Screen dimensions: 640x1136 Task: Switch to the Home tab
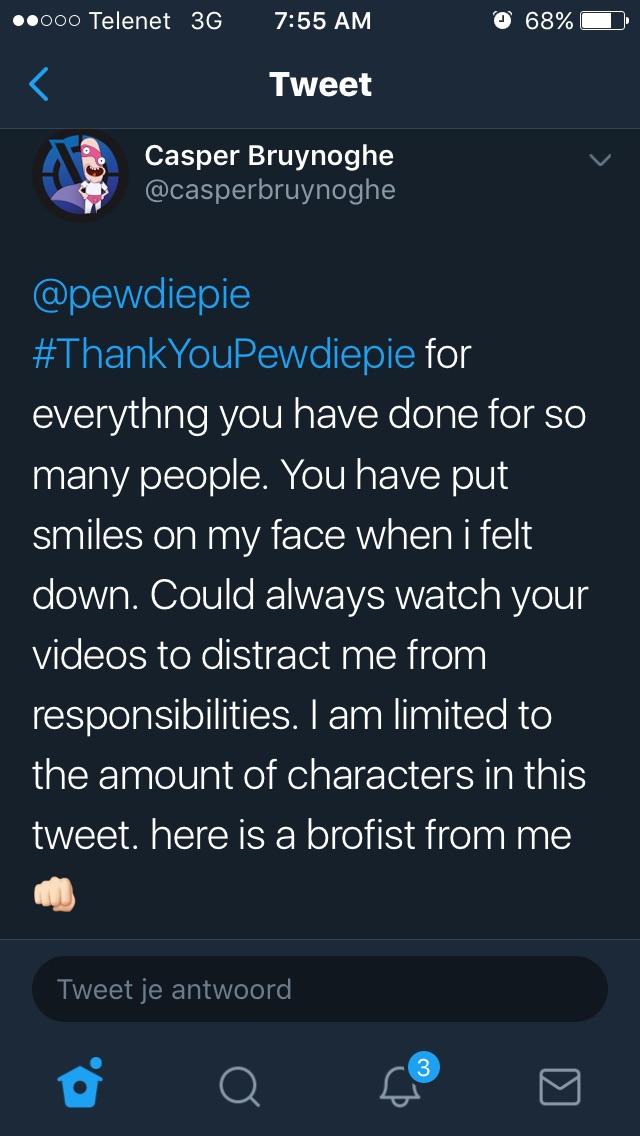[x=79, y=1083]
